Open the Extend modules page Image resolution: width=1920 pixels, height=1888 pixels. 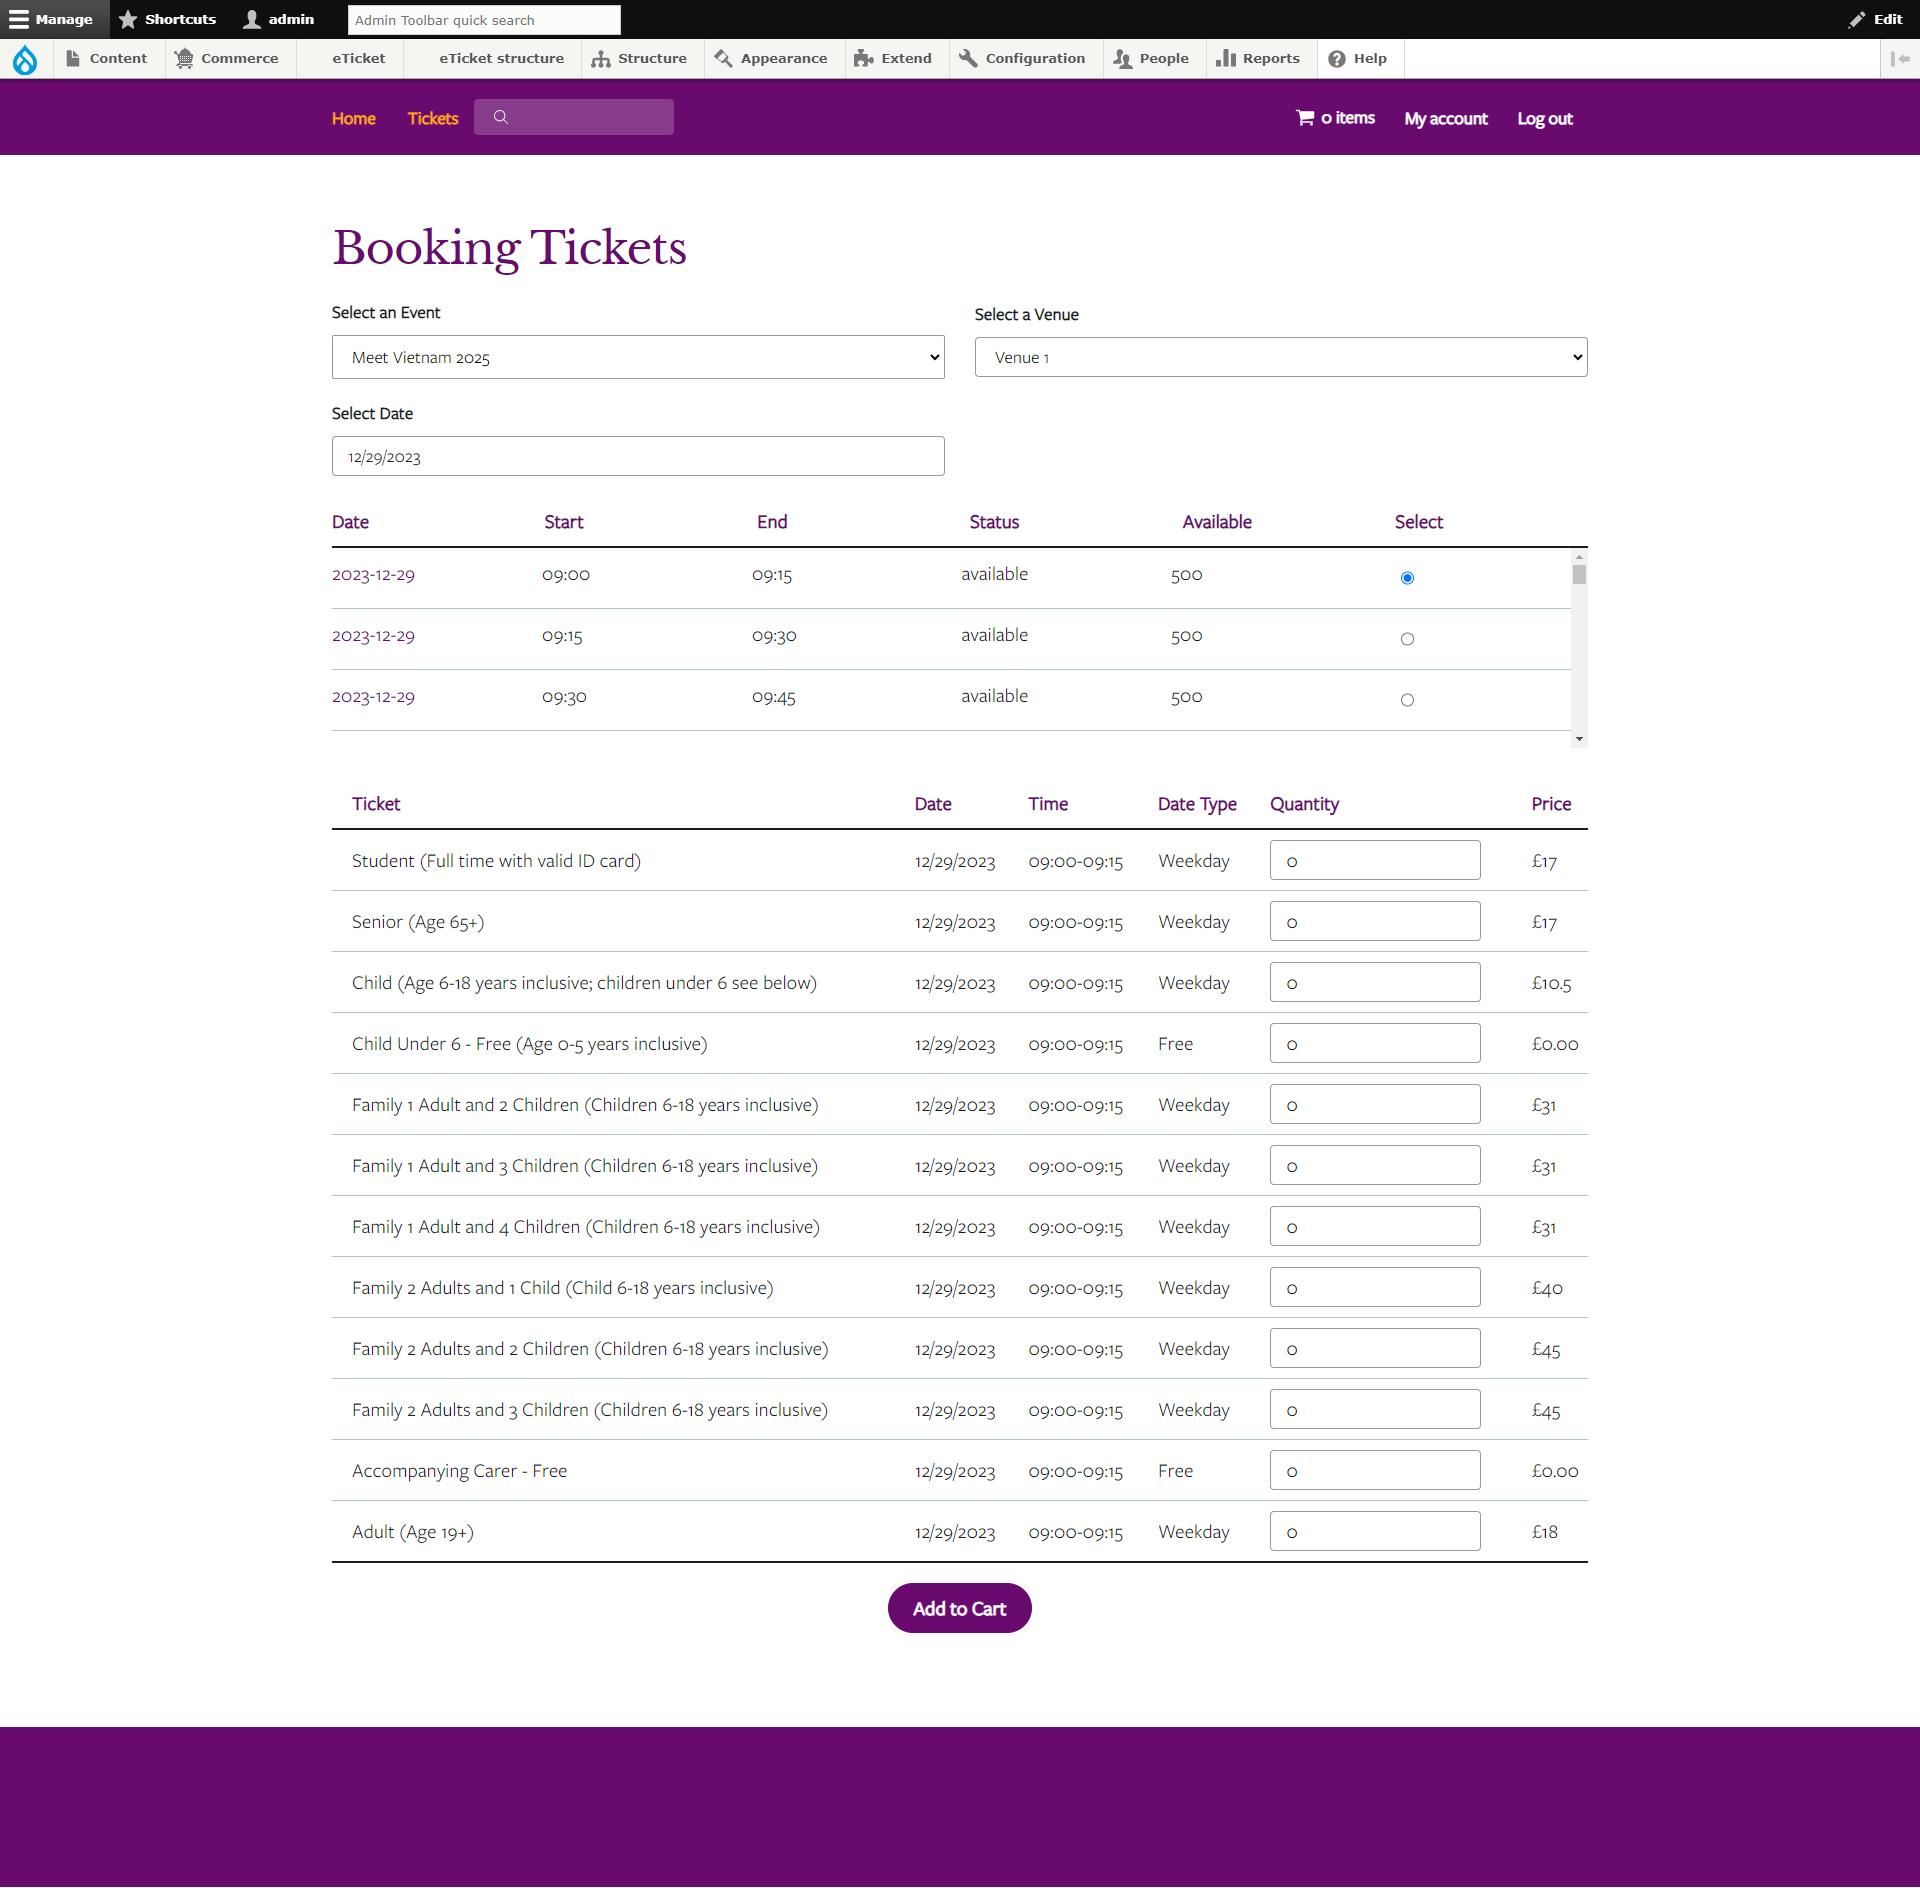click(893, 58)
